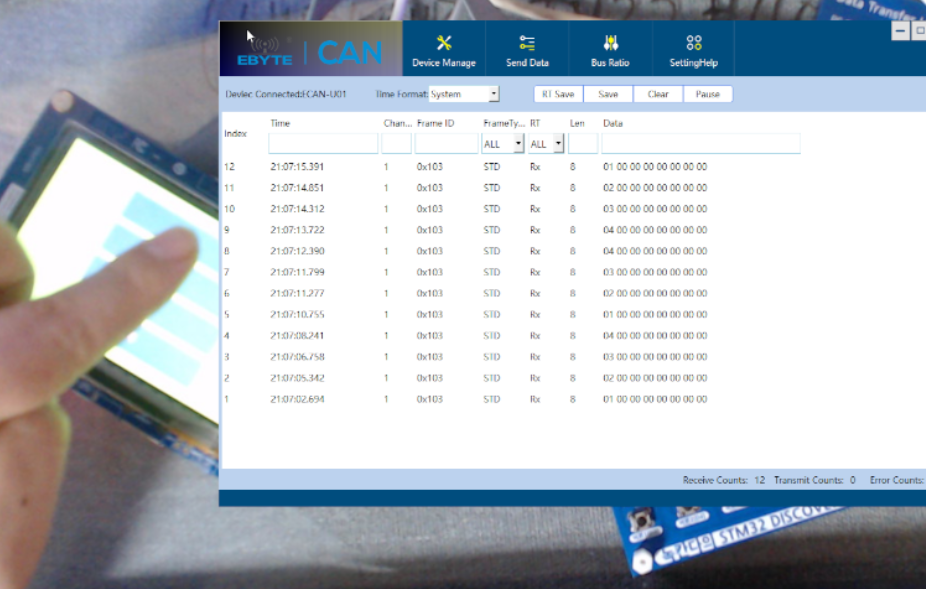The image size is (926, 589).
Task: Focus the Frame ID filter field
Action: coord(446,144)
